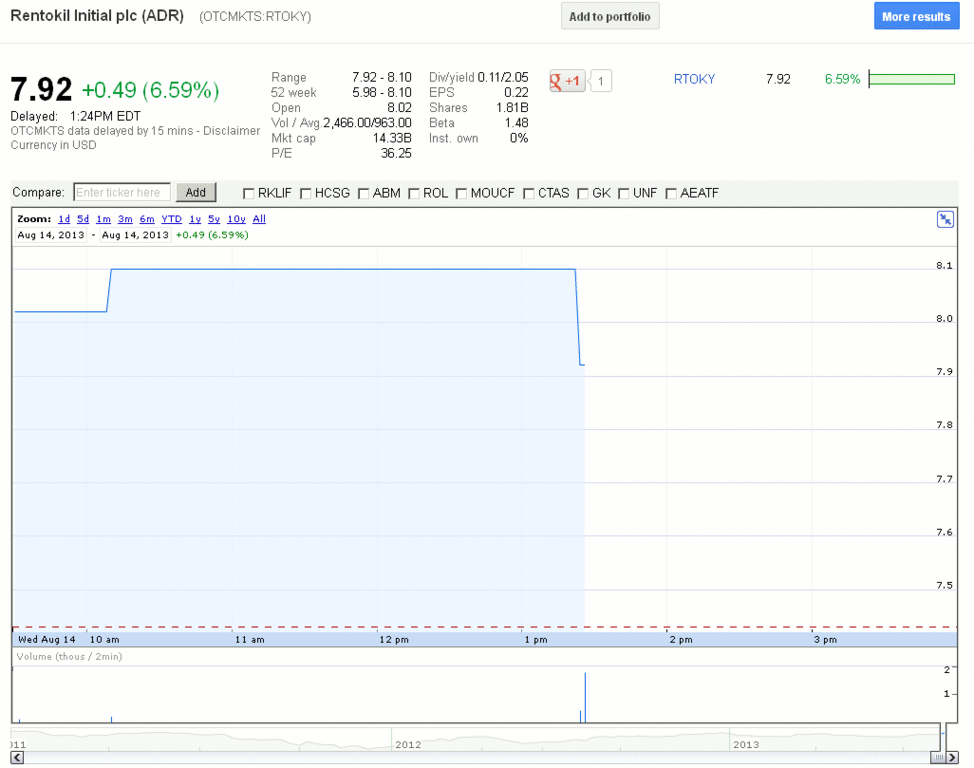974x768 pixels.
Task: Click the 52 week range value
Action: [381, 93]
